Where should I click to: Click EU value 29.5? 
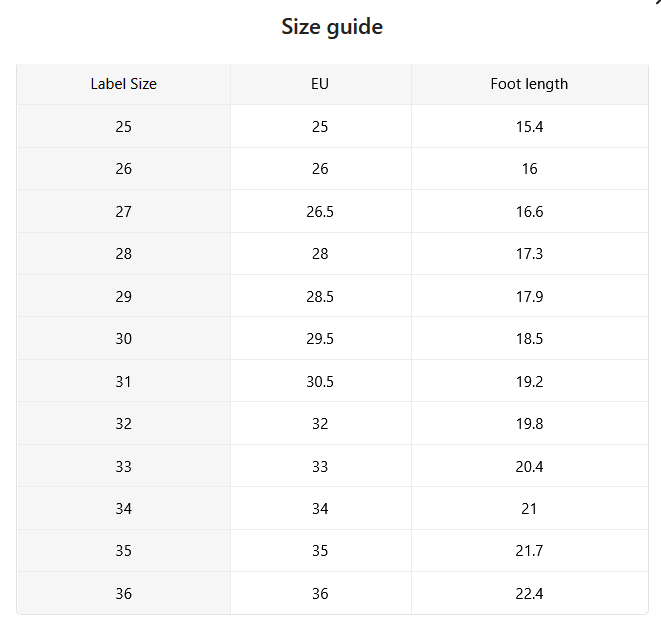point(320,339)
